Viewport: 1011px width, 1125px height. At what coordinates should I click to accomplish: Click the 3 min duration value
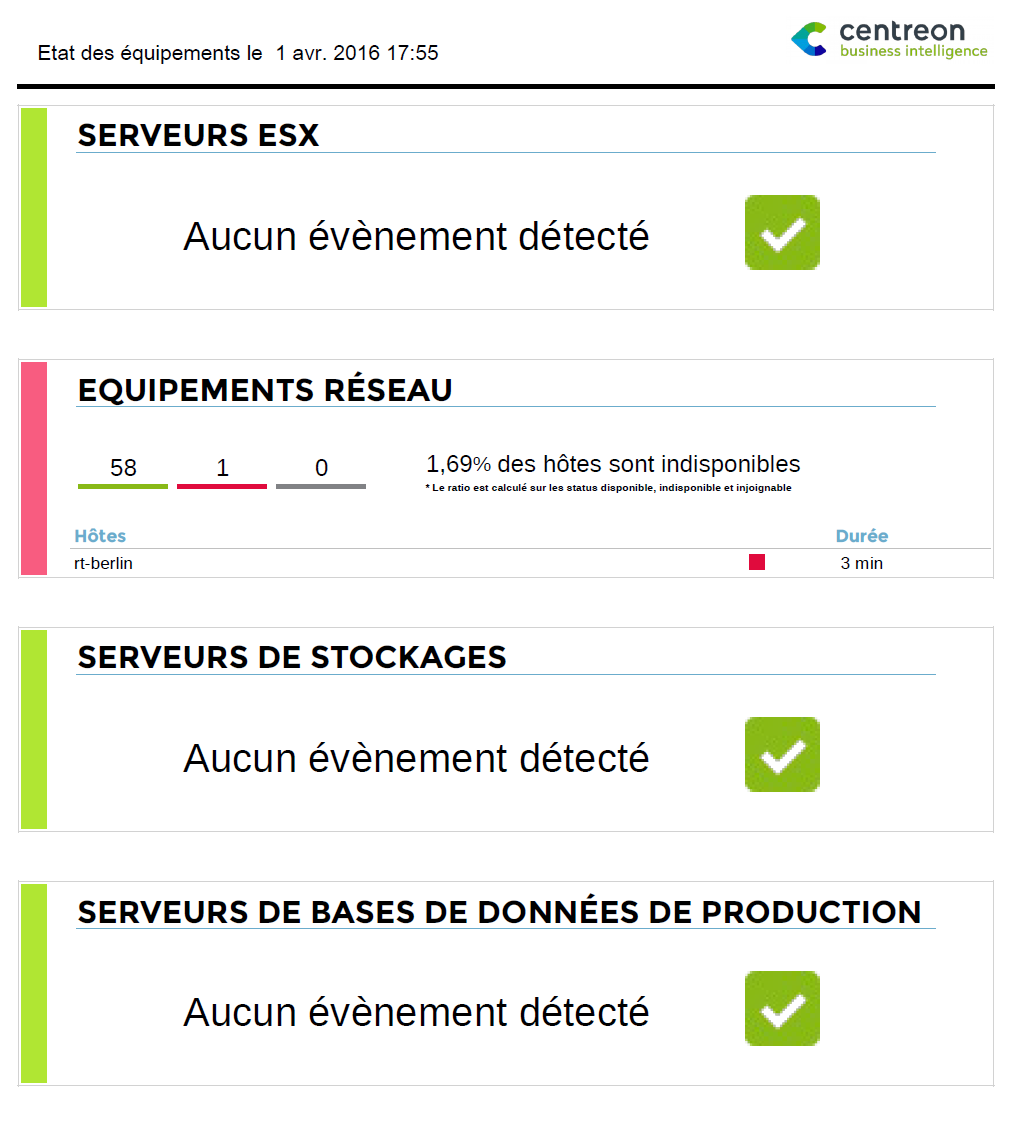click(x=861, y=564)
